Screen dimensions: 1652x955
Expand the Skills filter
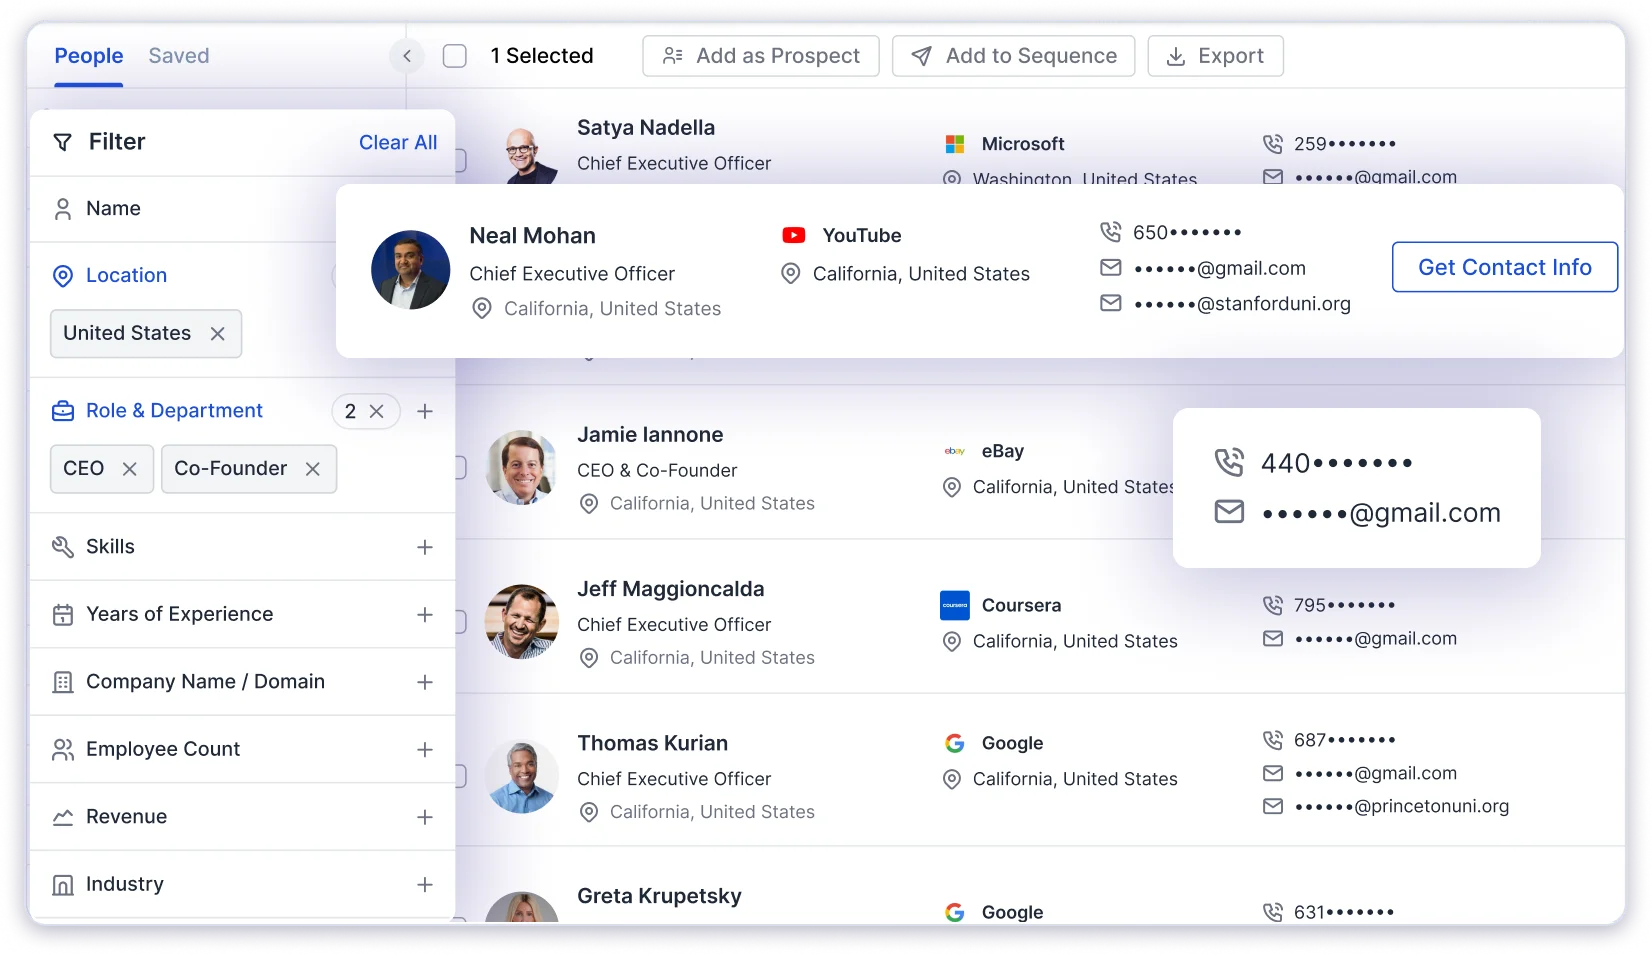point(425,547)
